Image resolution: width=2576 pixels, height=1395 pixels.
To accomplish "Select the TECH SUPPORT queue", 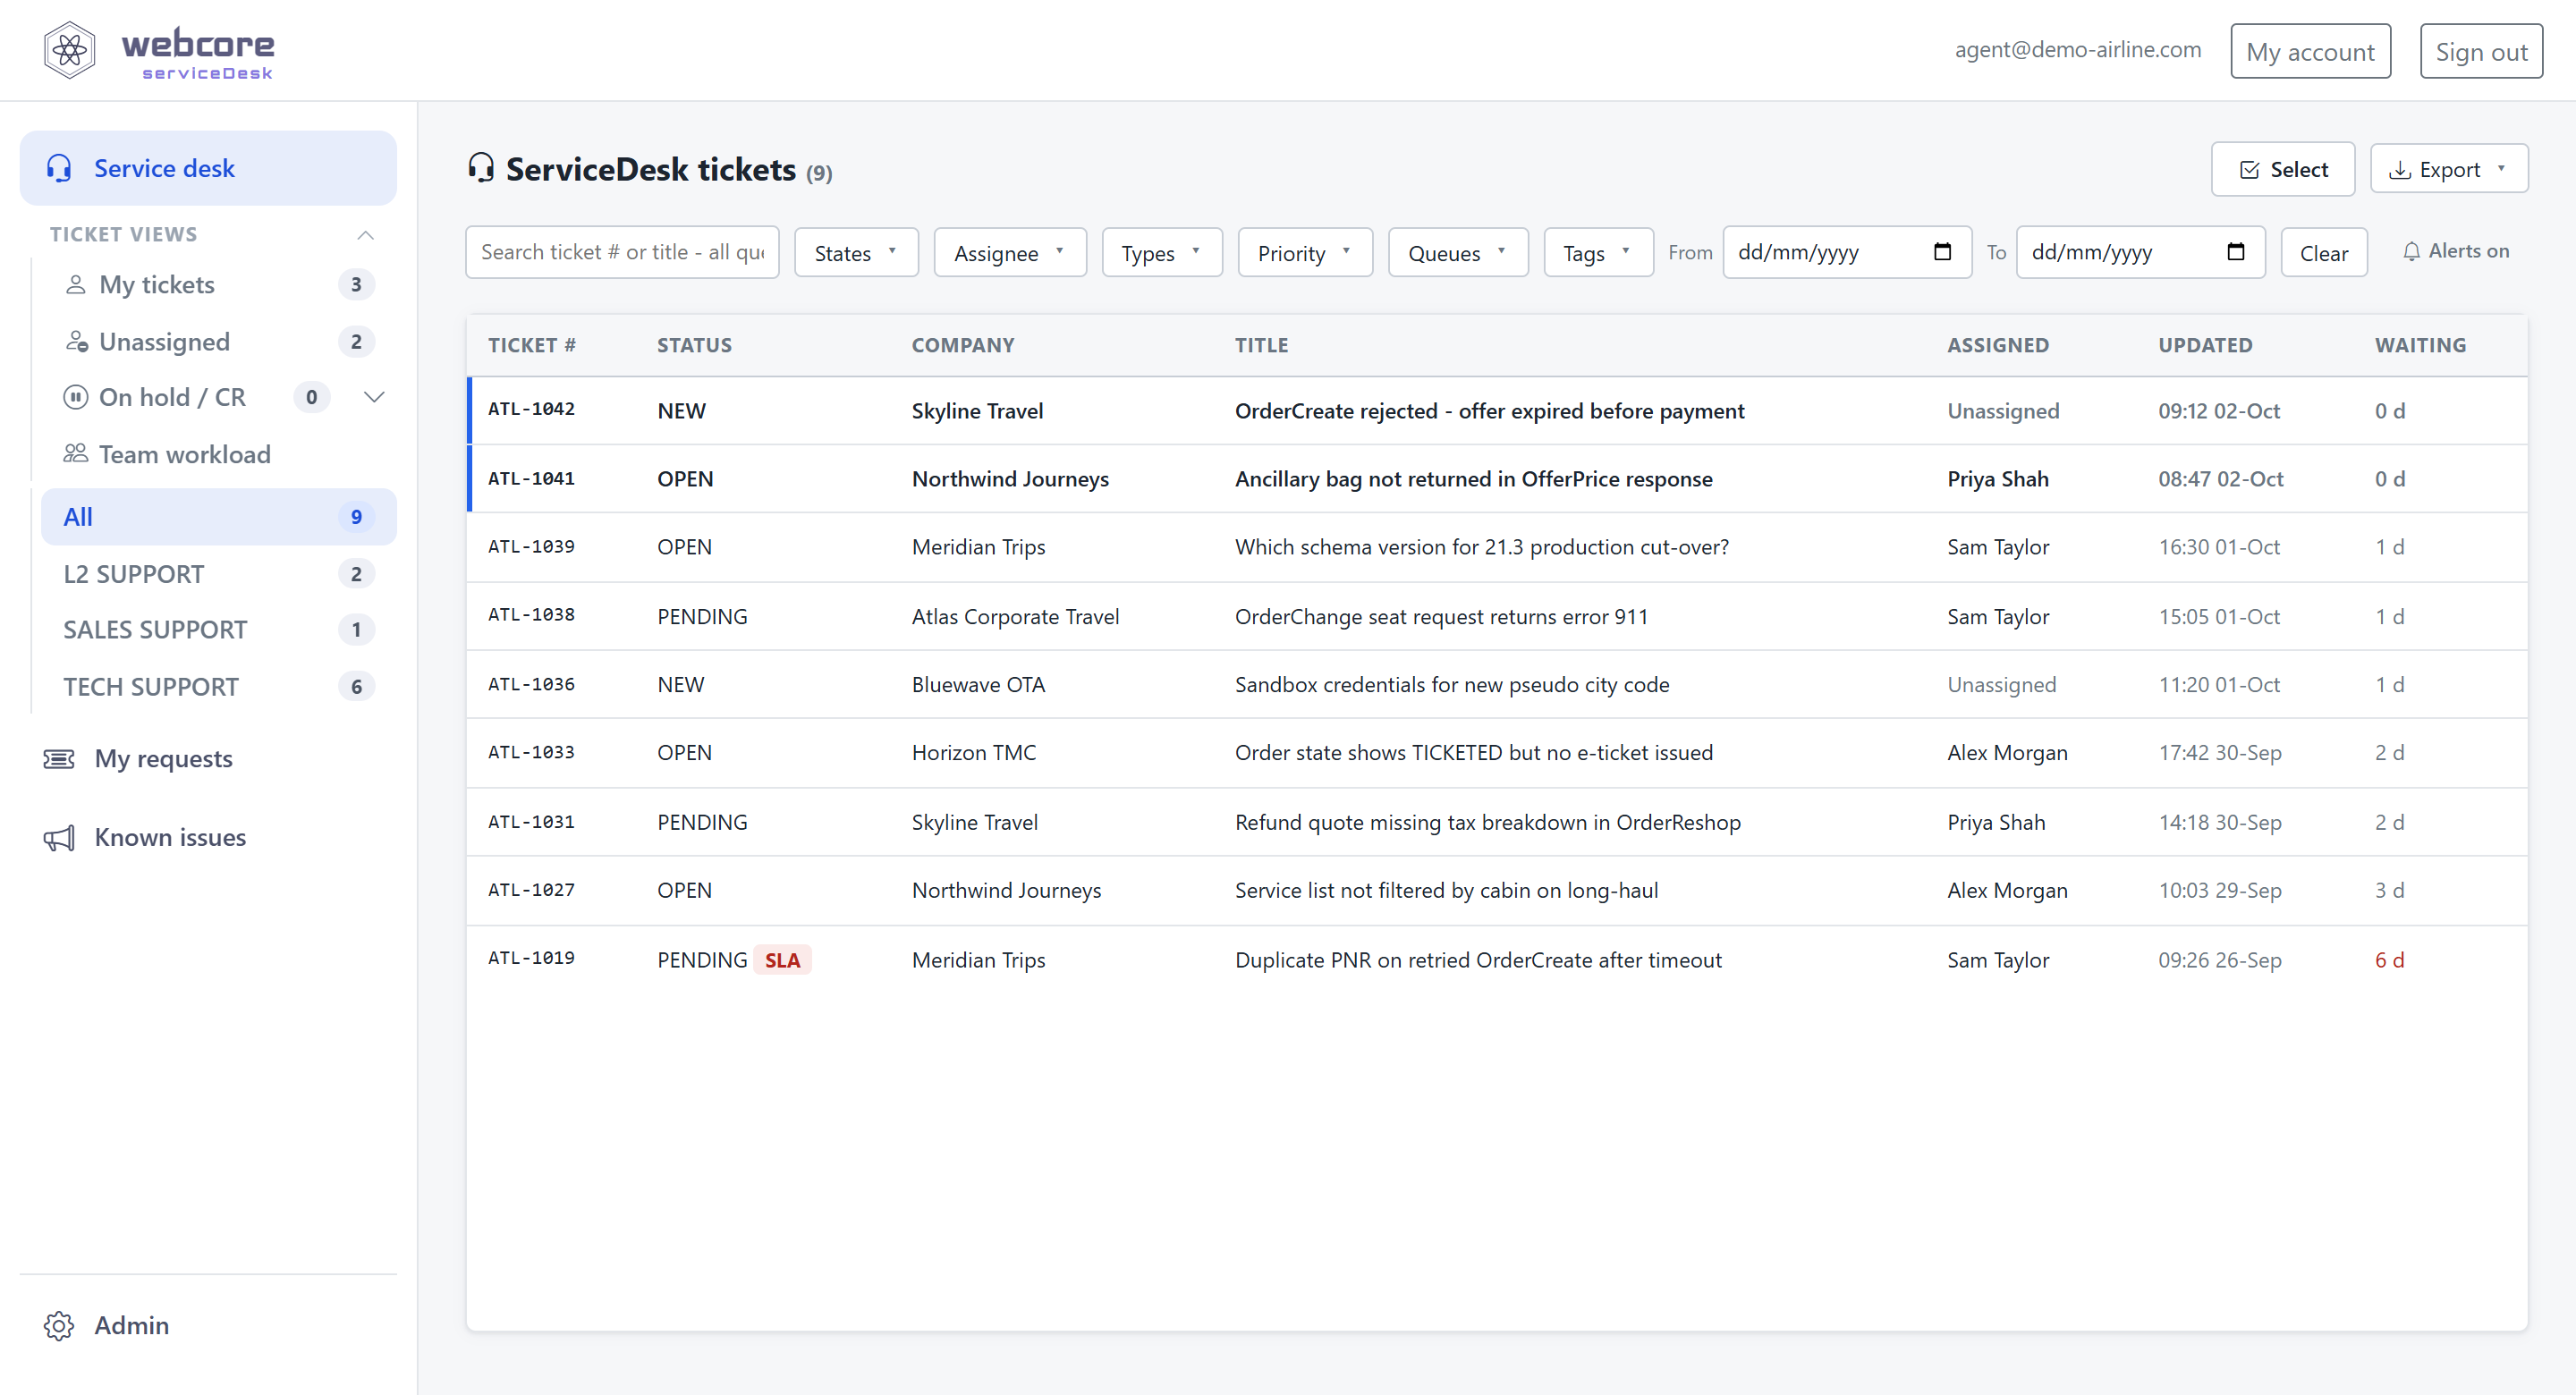I will (218, 687).
